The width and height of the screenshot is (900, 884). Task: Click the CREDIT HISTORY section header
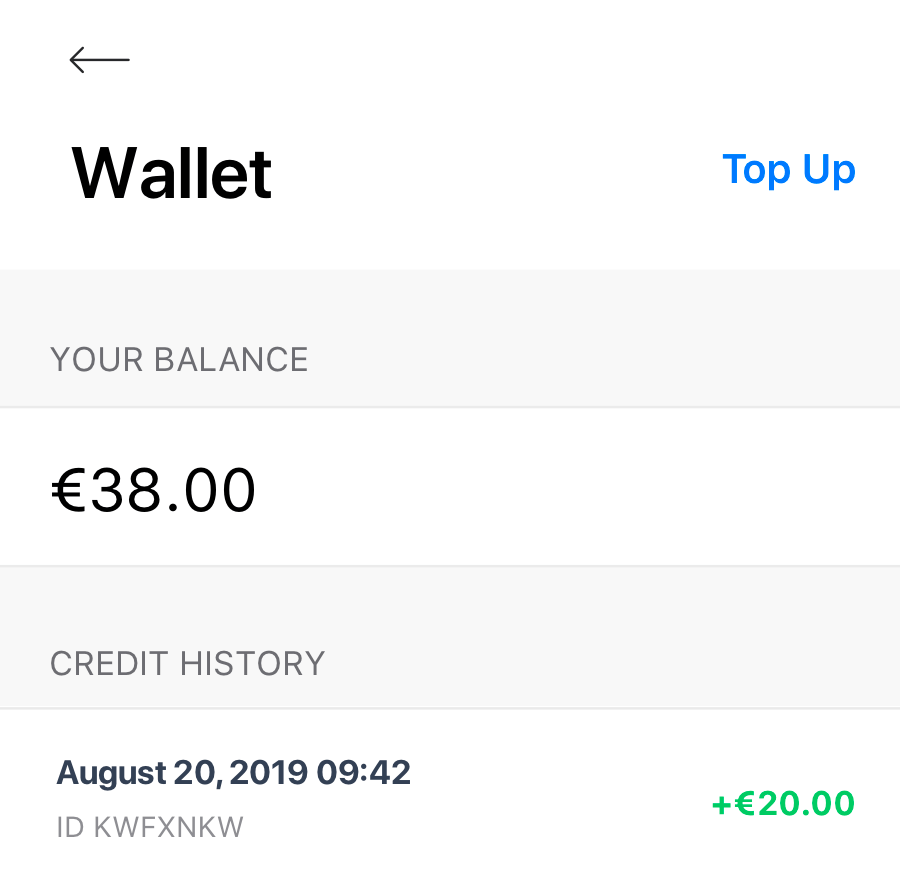[x=187, y=663]
